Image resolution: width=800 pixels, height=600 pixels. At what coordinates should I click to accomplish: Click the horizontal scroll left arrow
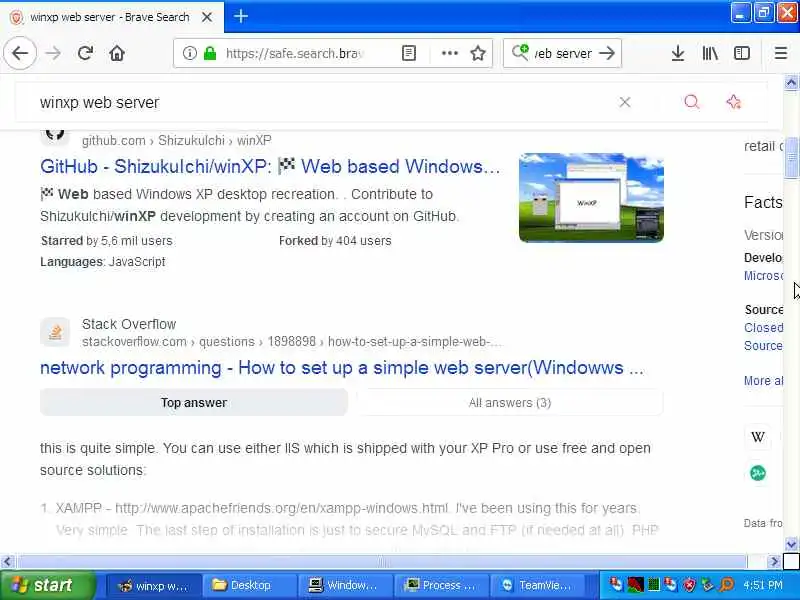[x=7, y=562]
